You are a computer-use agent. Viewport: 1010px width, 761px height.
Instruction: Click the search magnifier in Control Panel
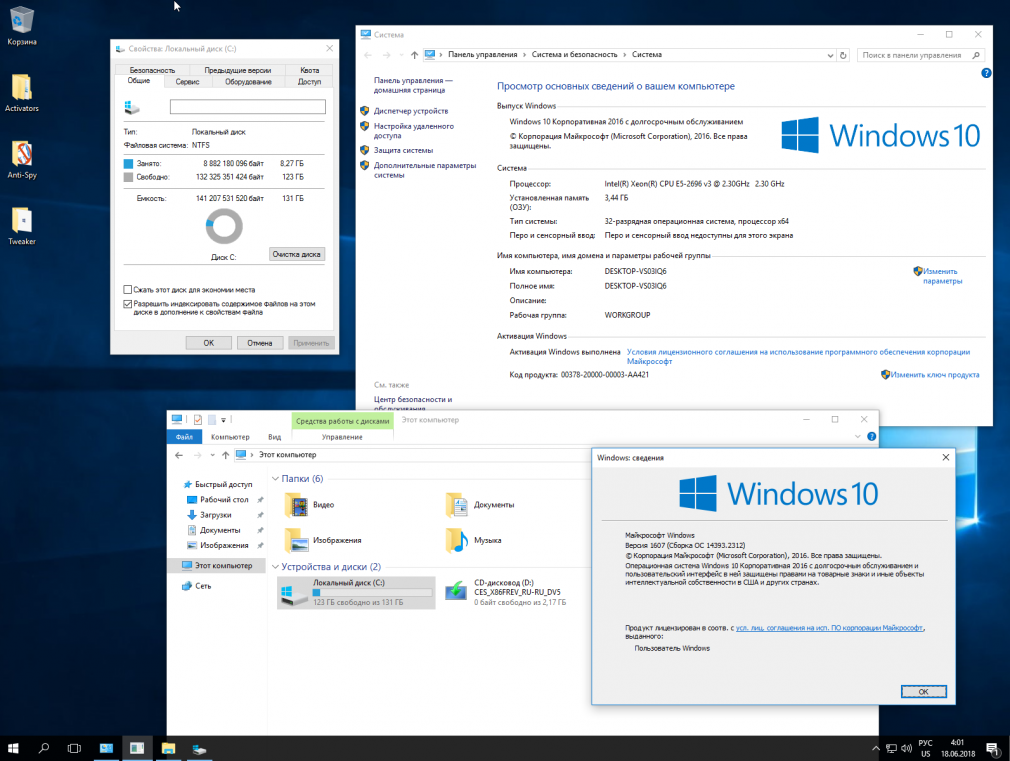click(976, 55)
